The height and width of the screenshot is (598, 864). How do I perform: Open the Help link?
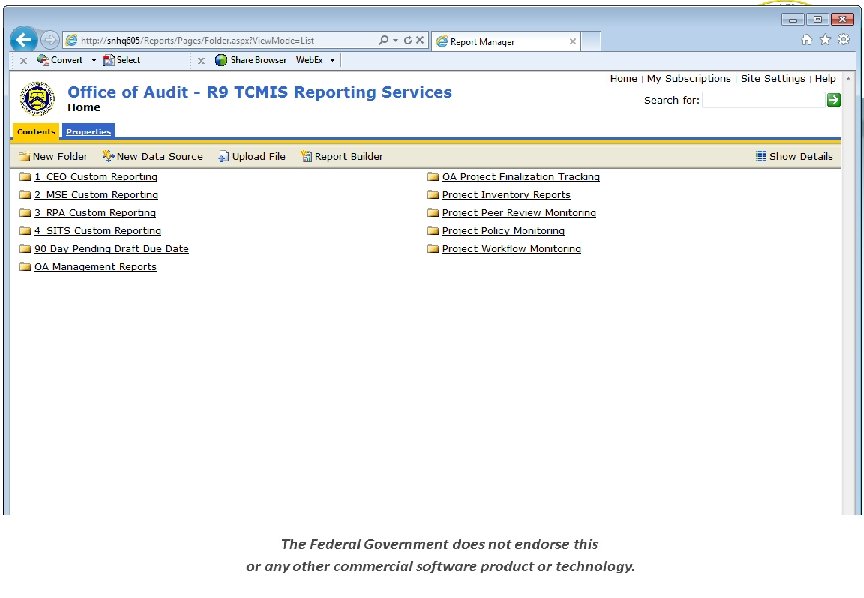tap(825, 78)
